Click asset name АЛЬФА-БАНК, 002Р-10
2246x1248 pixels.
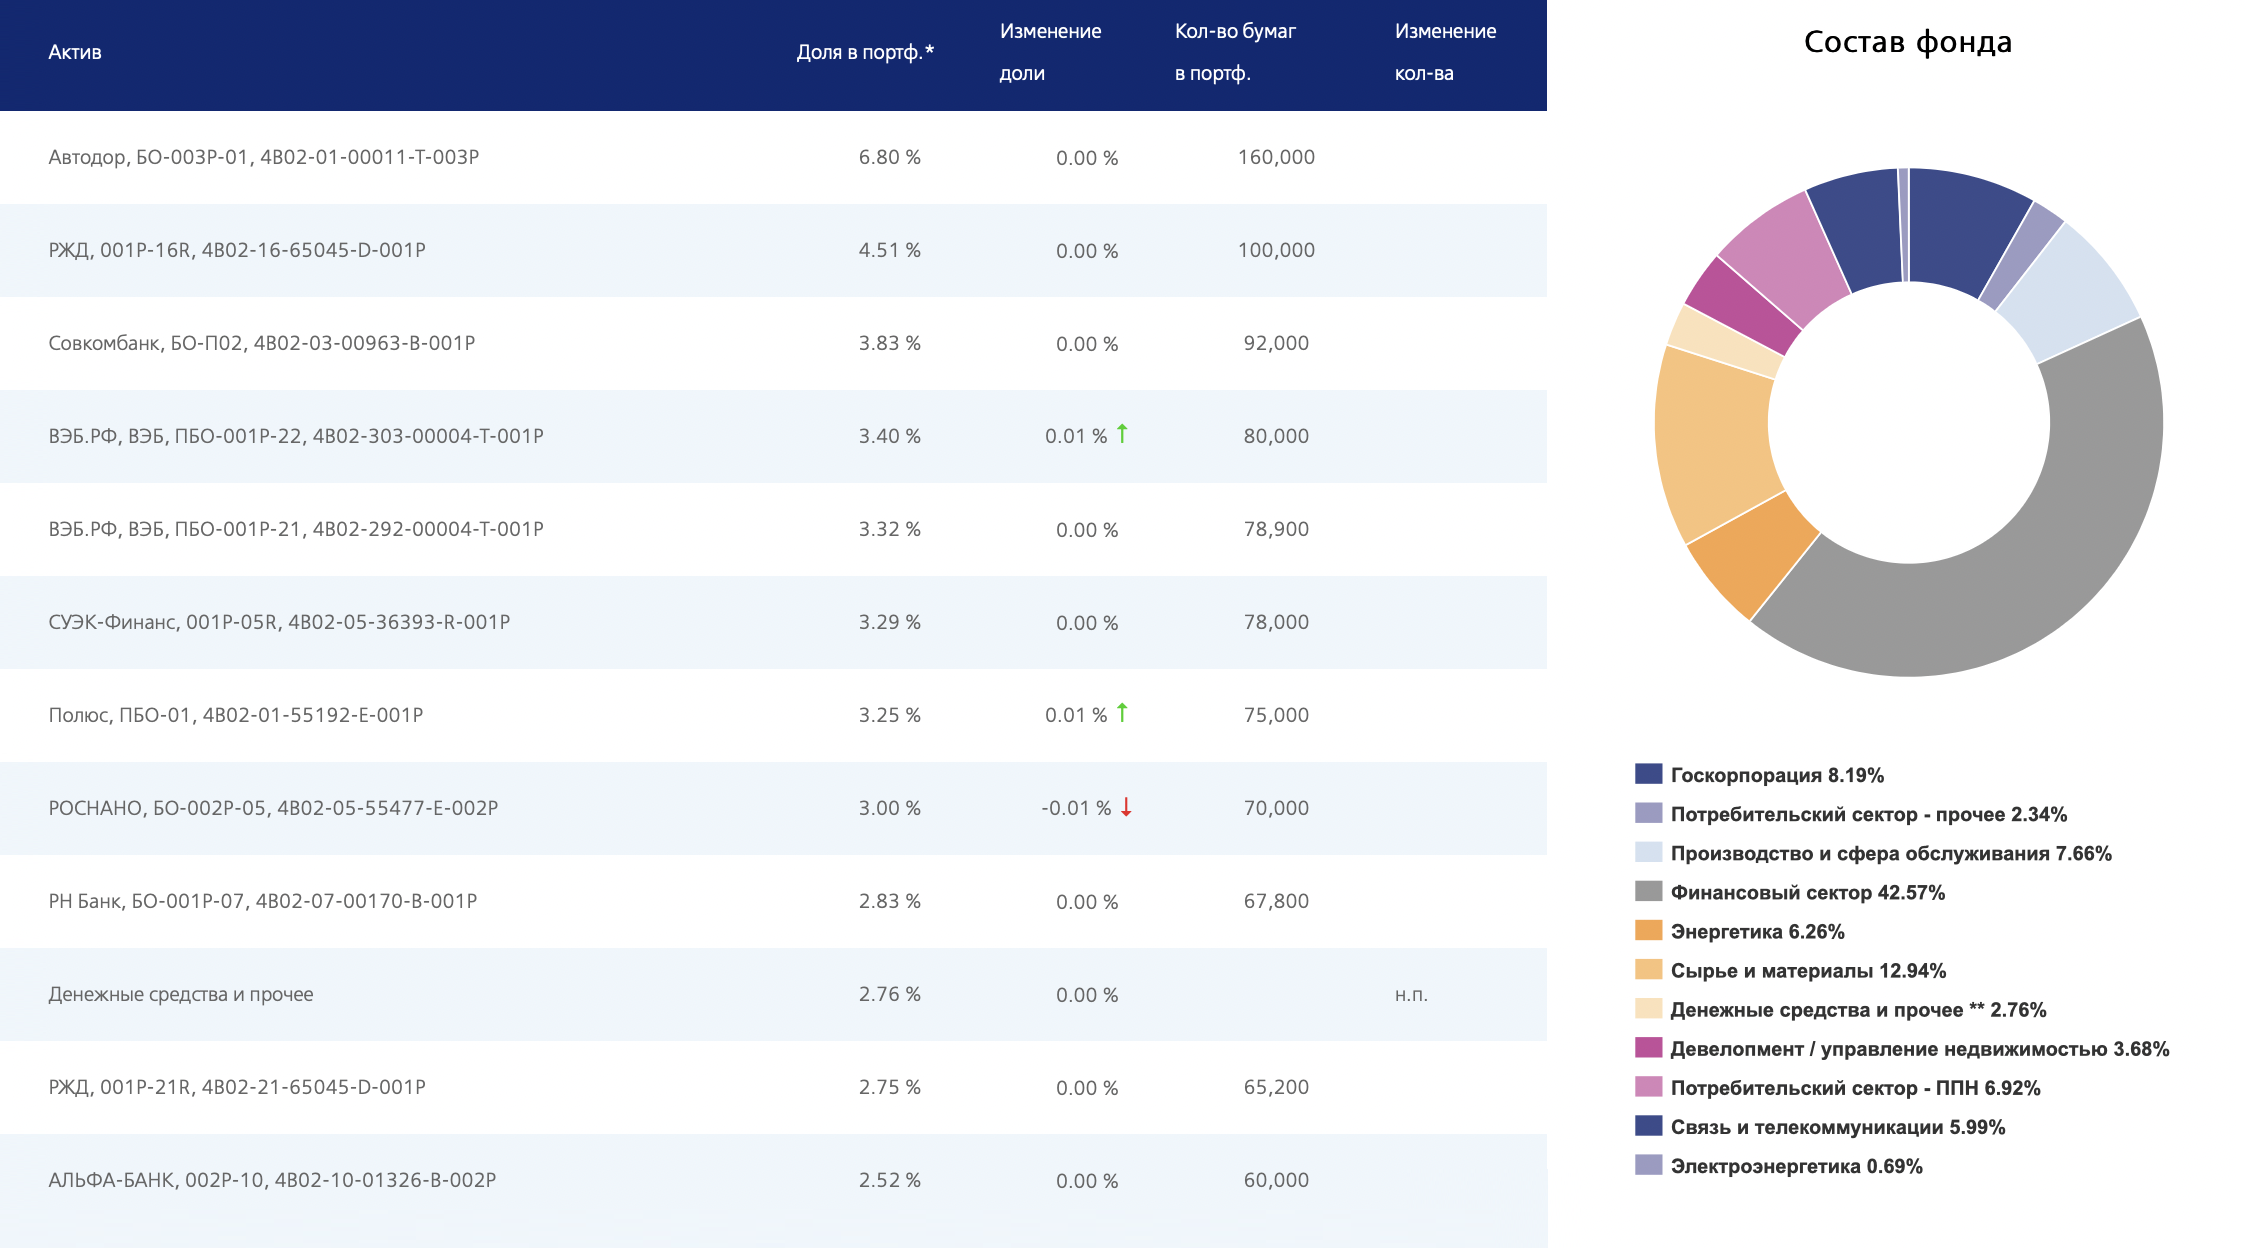(272, 1180)
